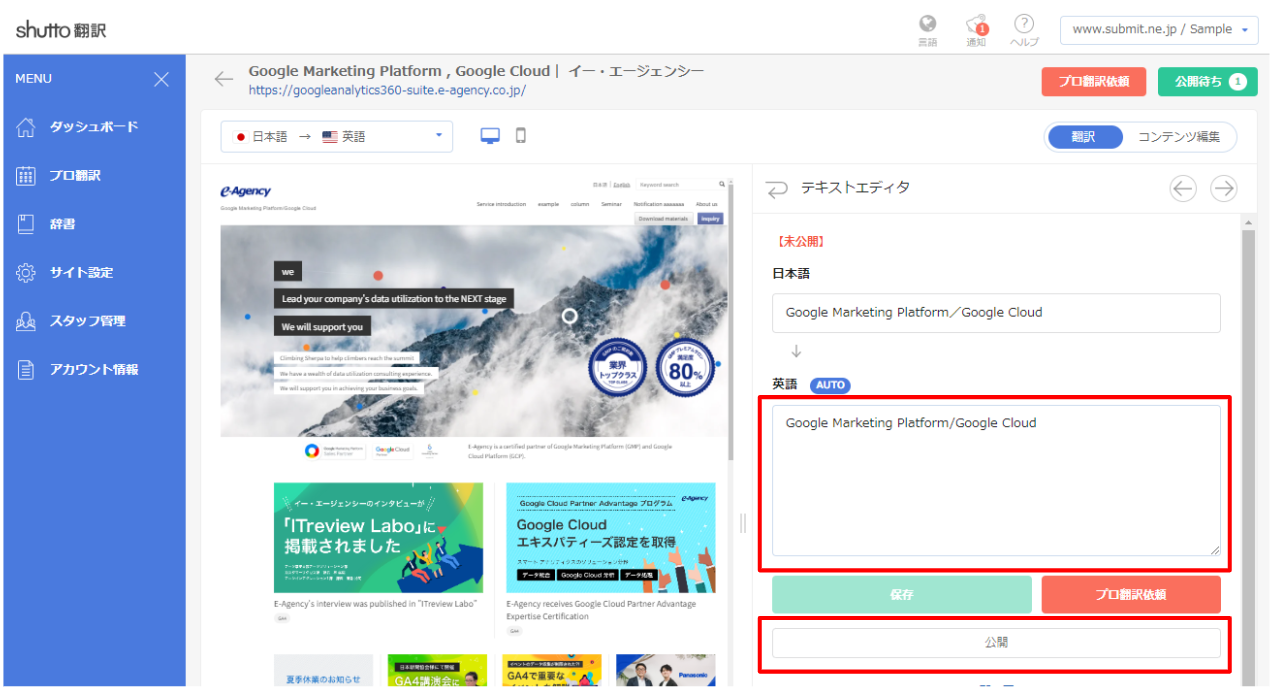The image size is (1271, 692).
Task: Open the 日本語 → 英語 language pair dropdown
Action: pyautogui.click(x=337, y=137)
